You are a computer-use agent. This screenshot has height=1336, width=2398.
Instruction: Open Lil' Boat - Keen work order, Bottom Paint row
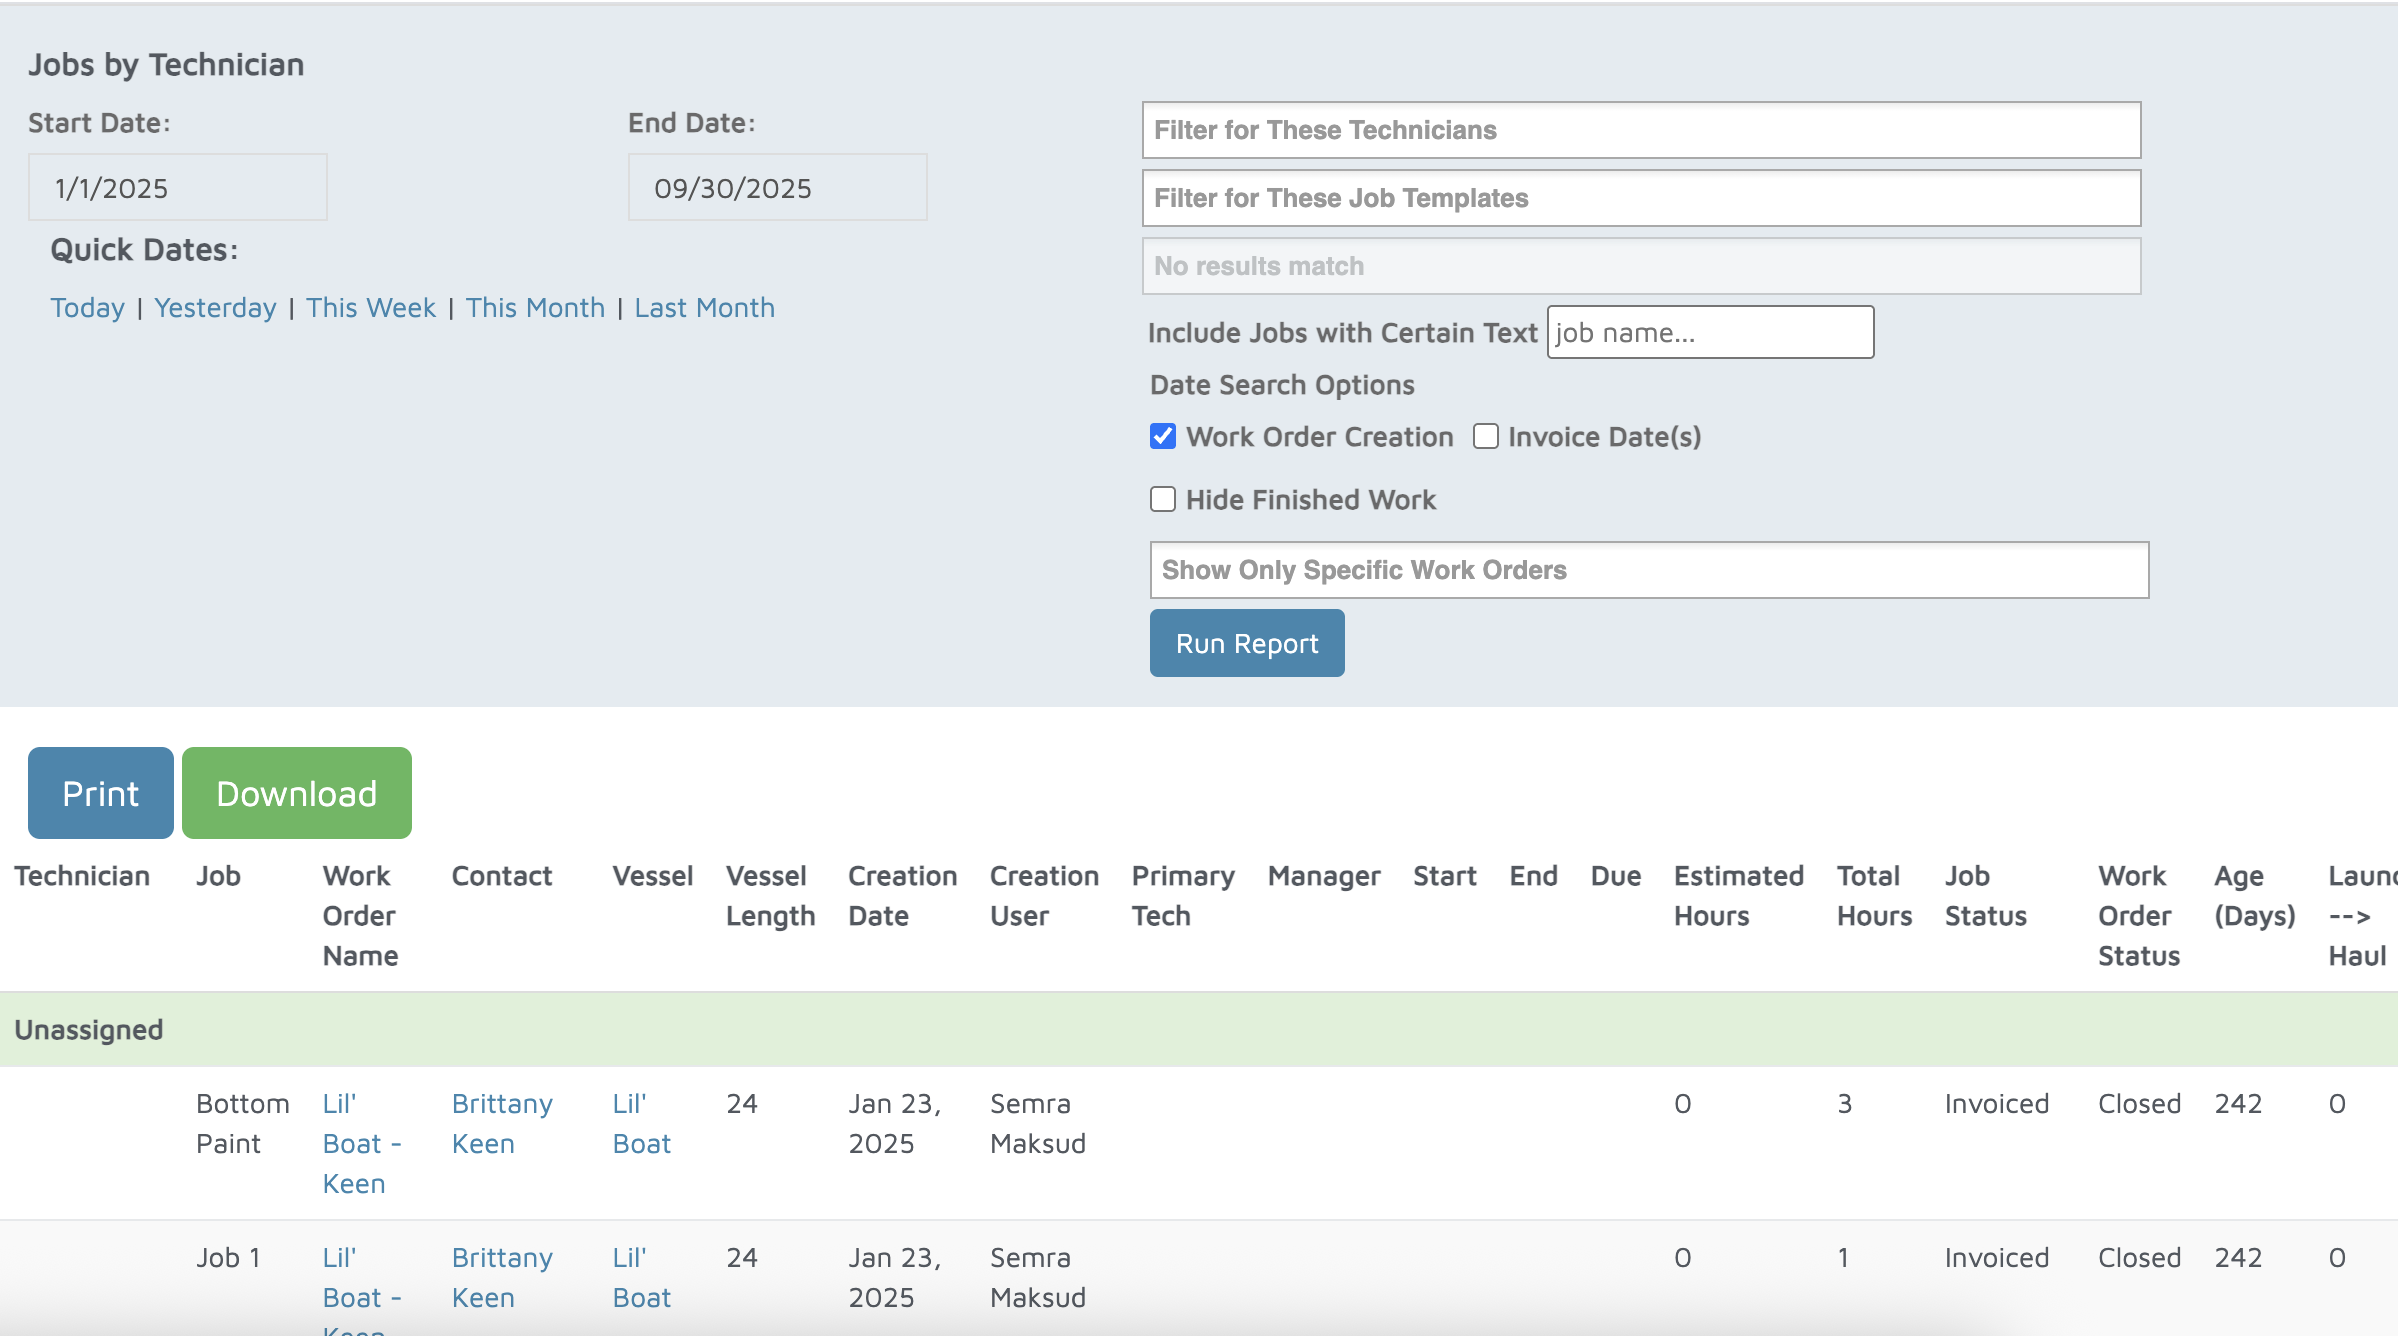pyautogui.click(x=360, y=1143)
